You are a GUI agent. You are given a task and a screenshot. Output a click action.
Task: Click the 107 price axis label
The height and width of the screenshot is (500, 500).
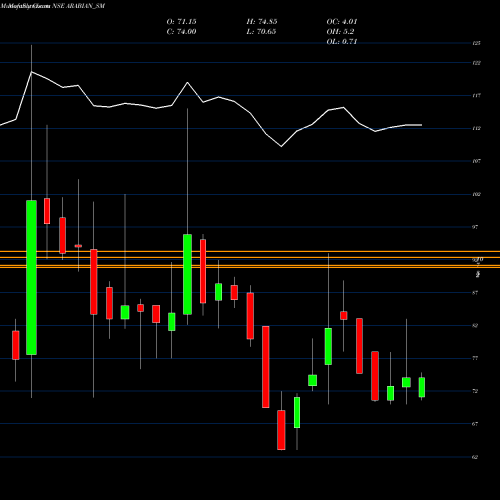pyautogui.click(x=476, y=161)
